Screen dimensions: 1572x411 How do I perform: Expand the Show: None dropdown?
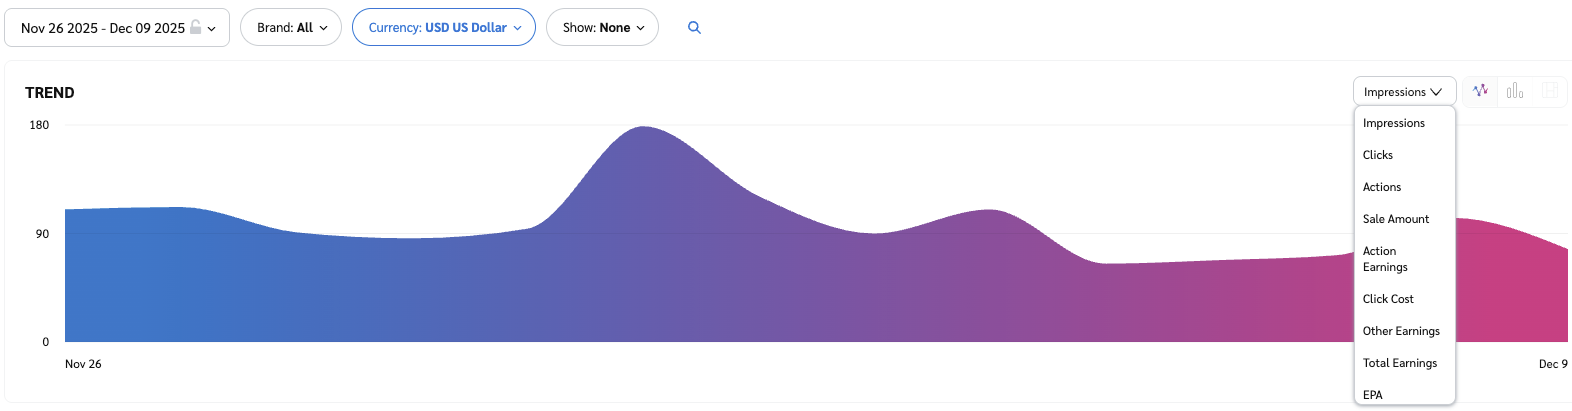tap(602, 28)
